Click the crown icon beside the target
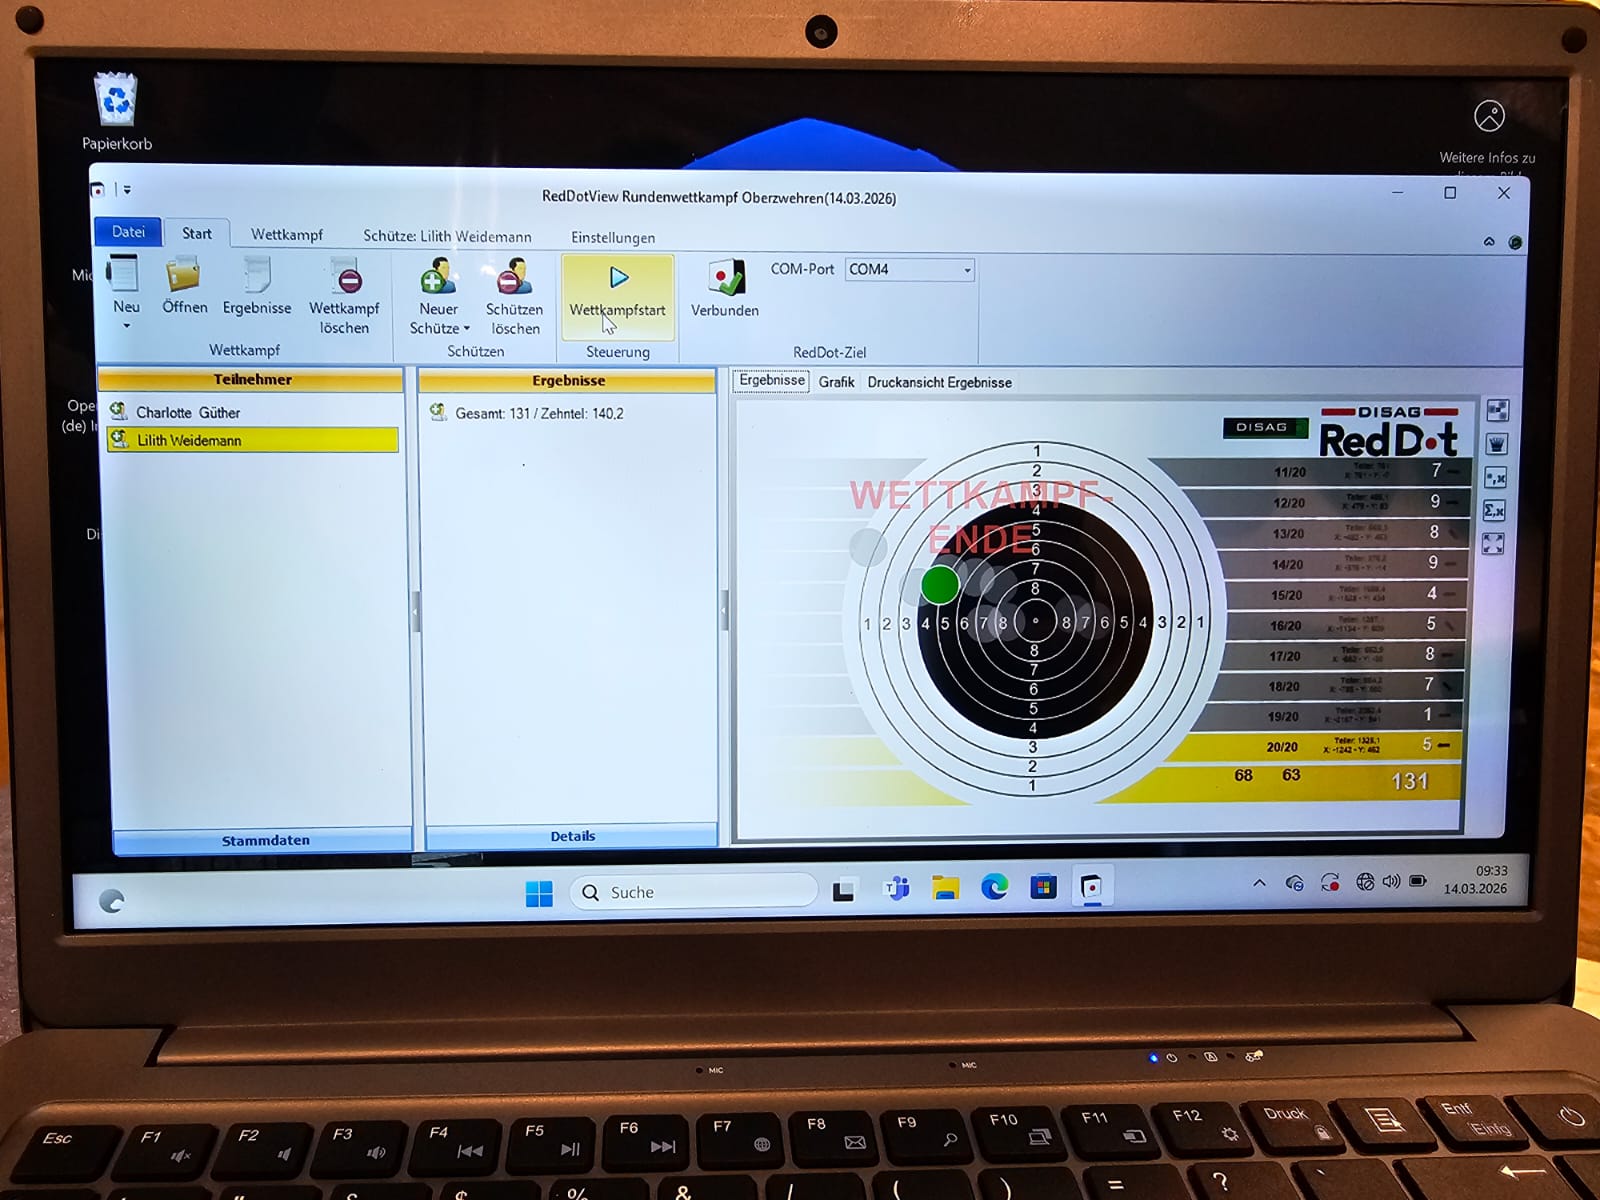 [1496, 444]
